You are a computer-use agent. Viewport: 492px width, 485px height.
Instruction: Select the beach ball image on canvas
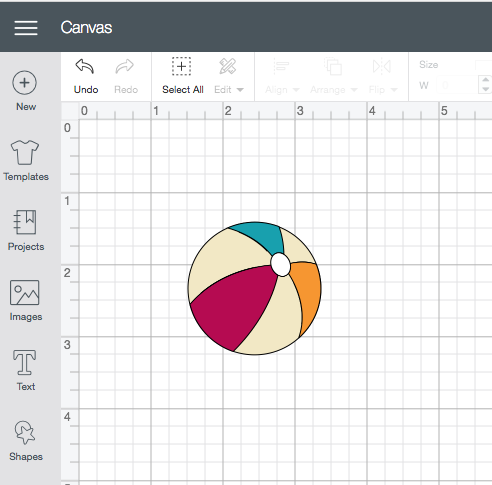tap(254, 288)
